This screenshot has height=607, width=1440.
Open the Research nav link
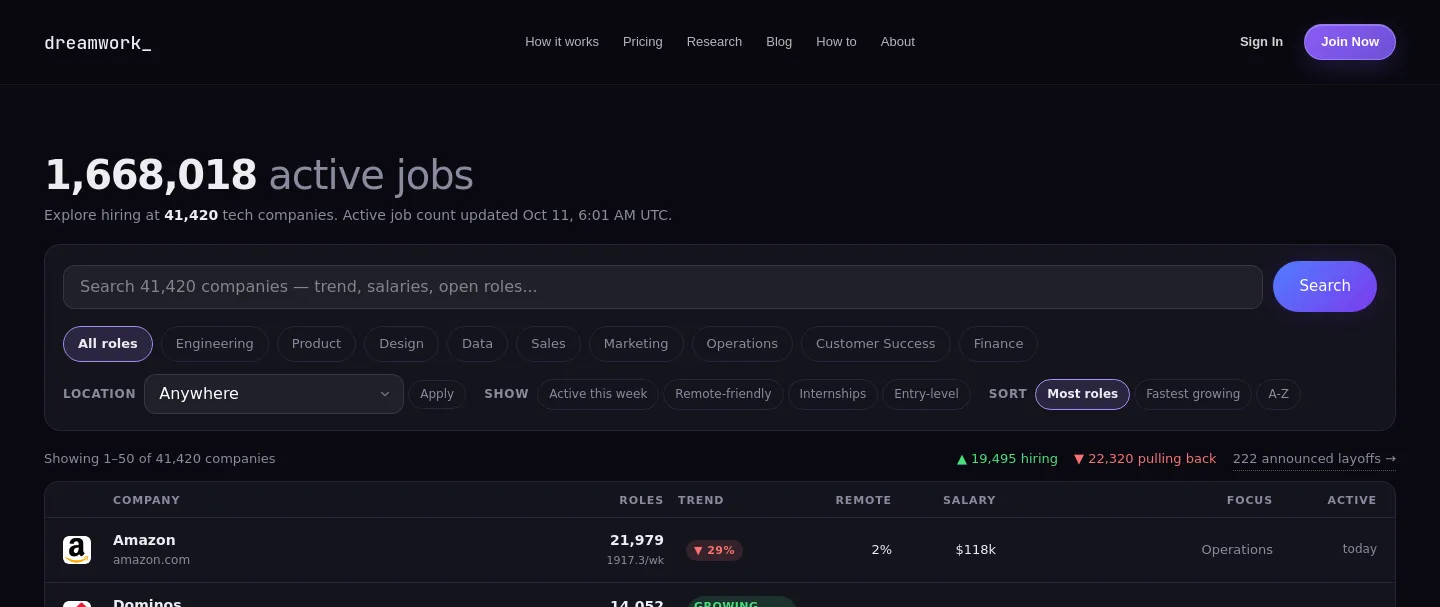pos(714,42)
